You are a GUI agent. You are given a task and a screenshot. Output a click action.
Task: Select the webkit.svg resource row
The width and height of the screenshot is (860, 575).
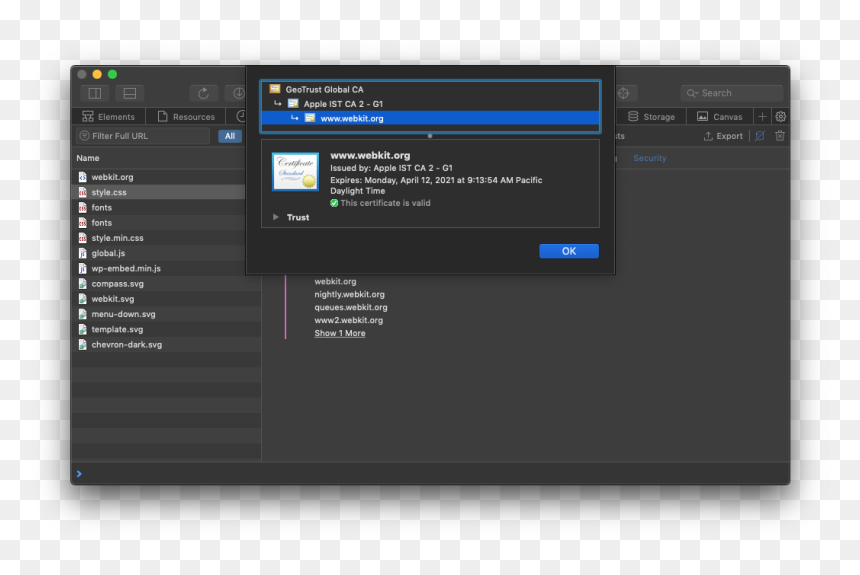click(x=166, y=298)
